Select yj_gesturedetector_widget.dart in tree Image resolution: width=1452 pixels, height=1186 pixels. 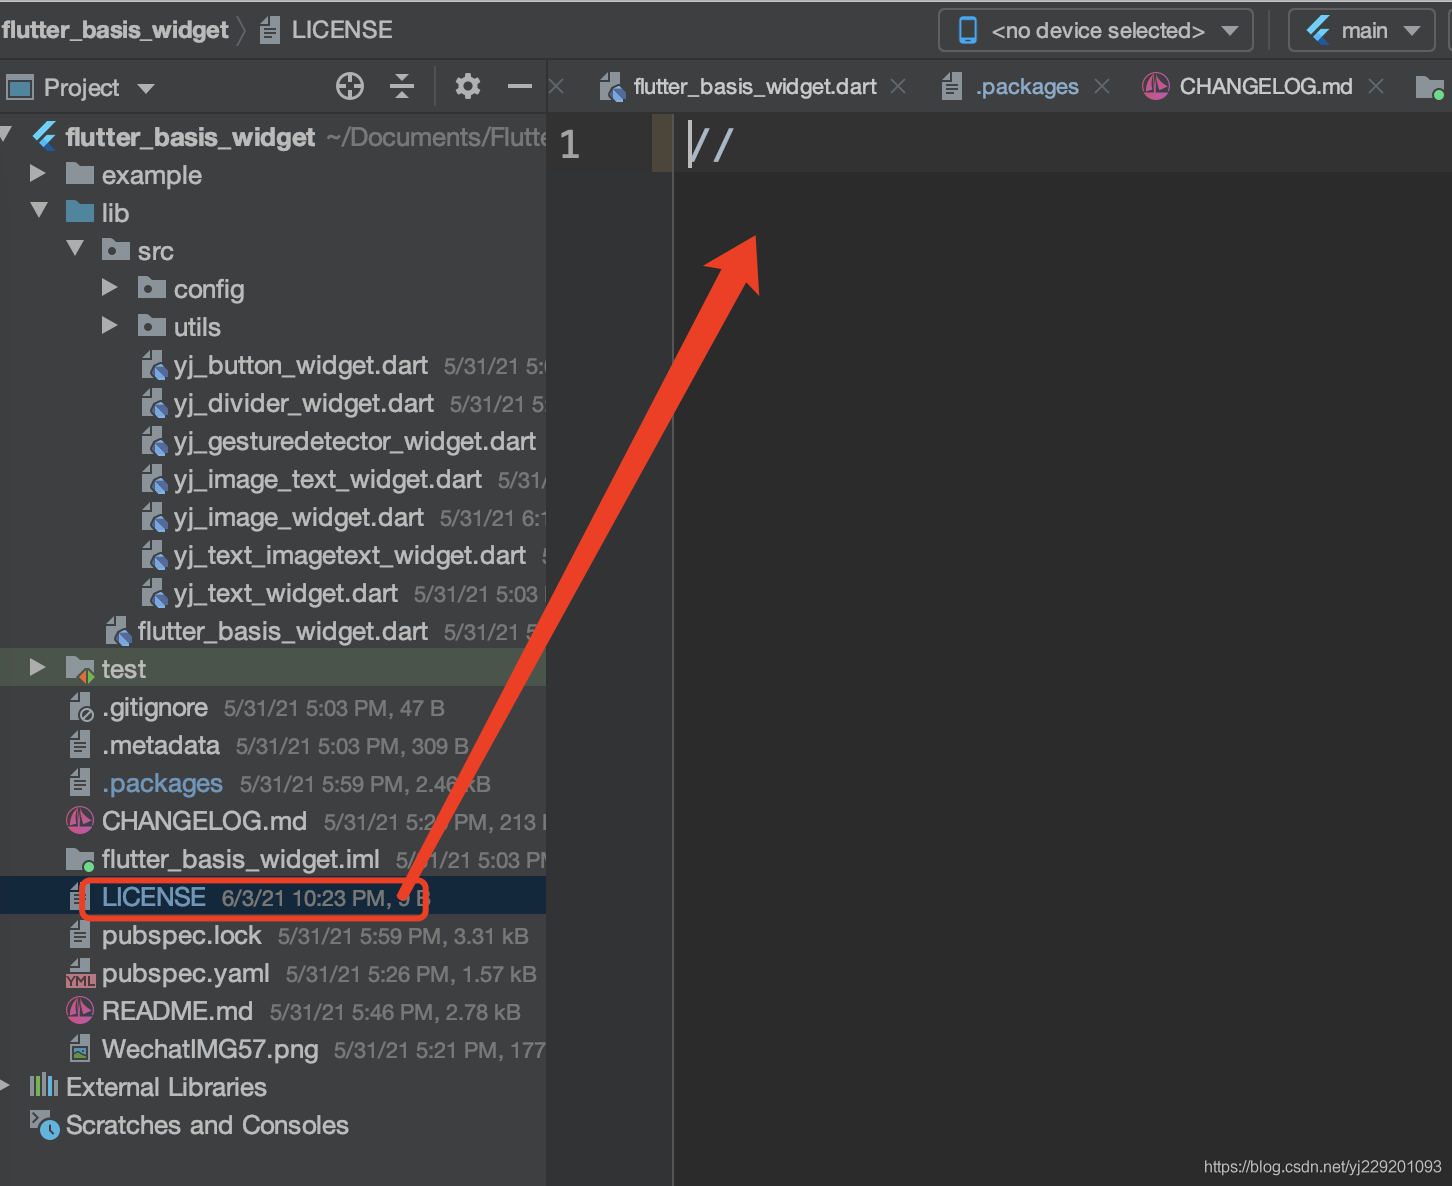355,442
